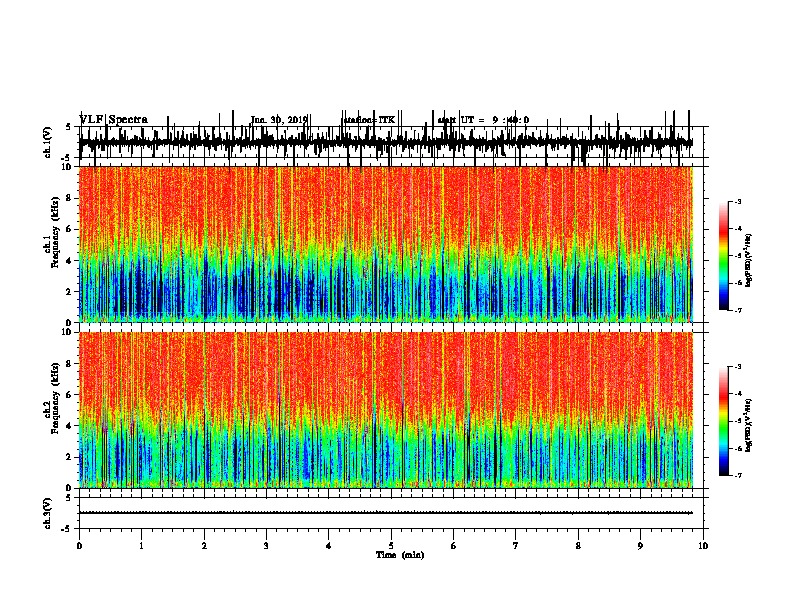This screenshot has width=792, height=612.
Task: Click the ch.1 spectrogram colorbar
Action: [723, 256]
